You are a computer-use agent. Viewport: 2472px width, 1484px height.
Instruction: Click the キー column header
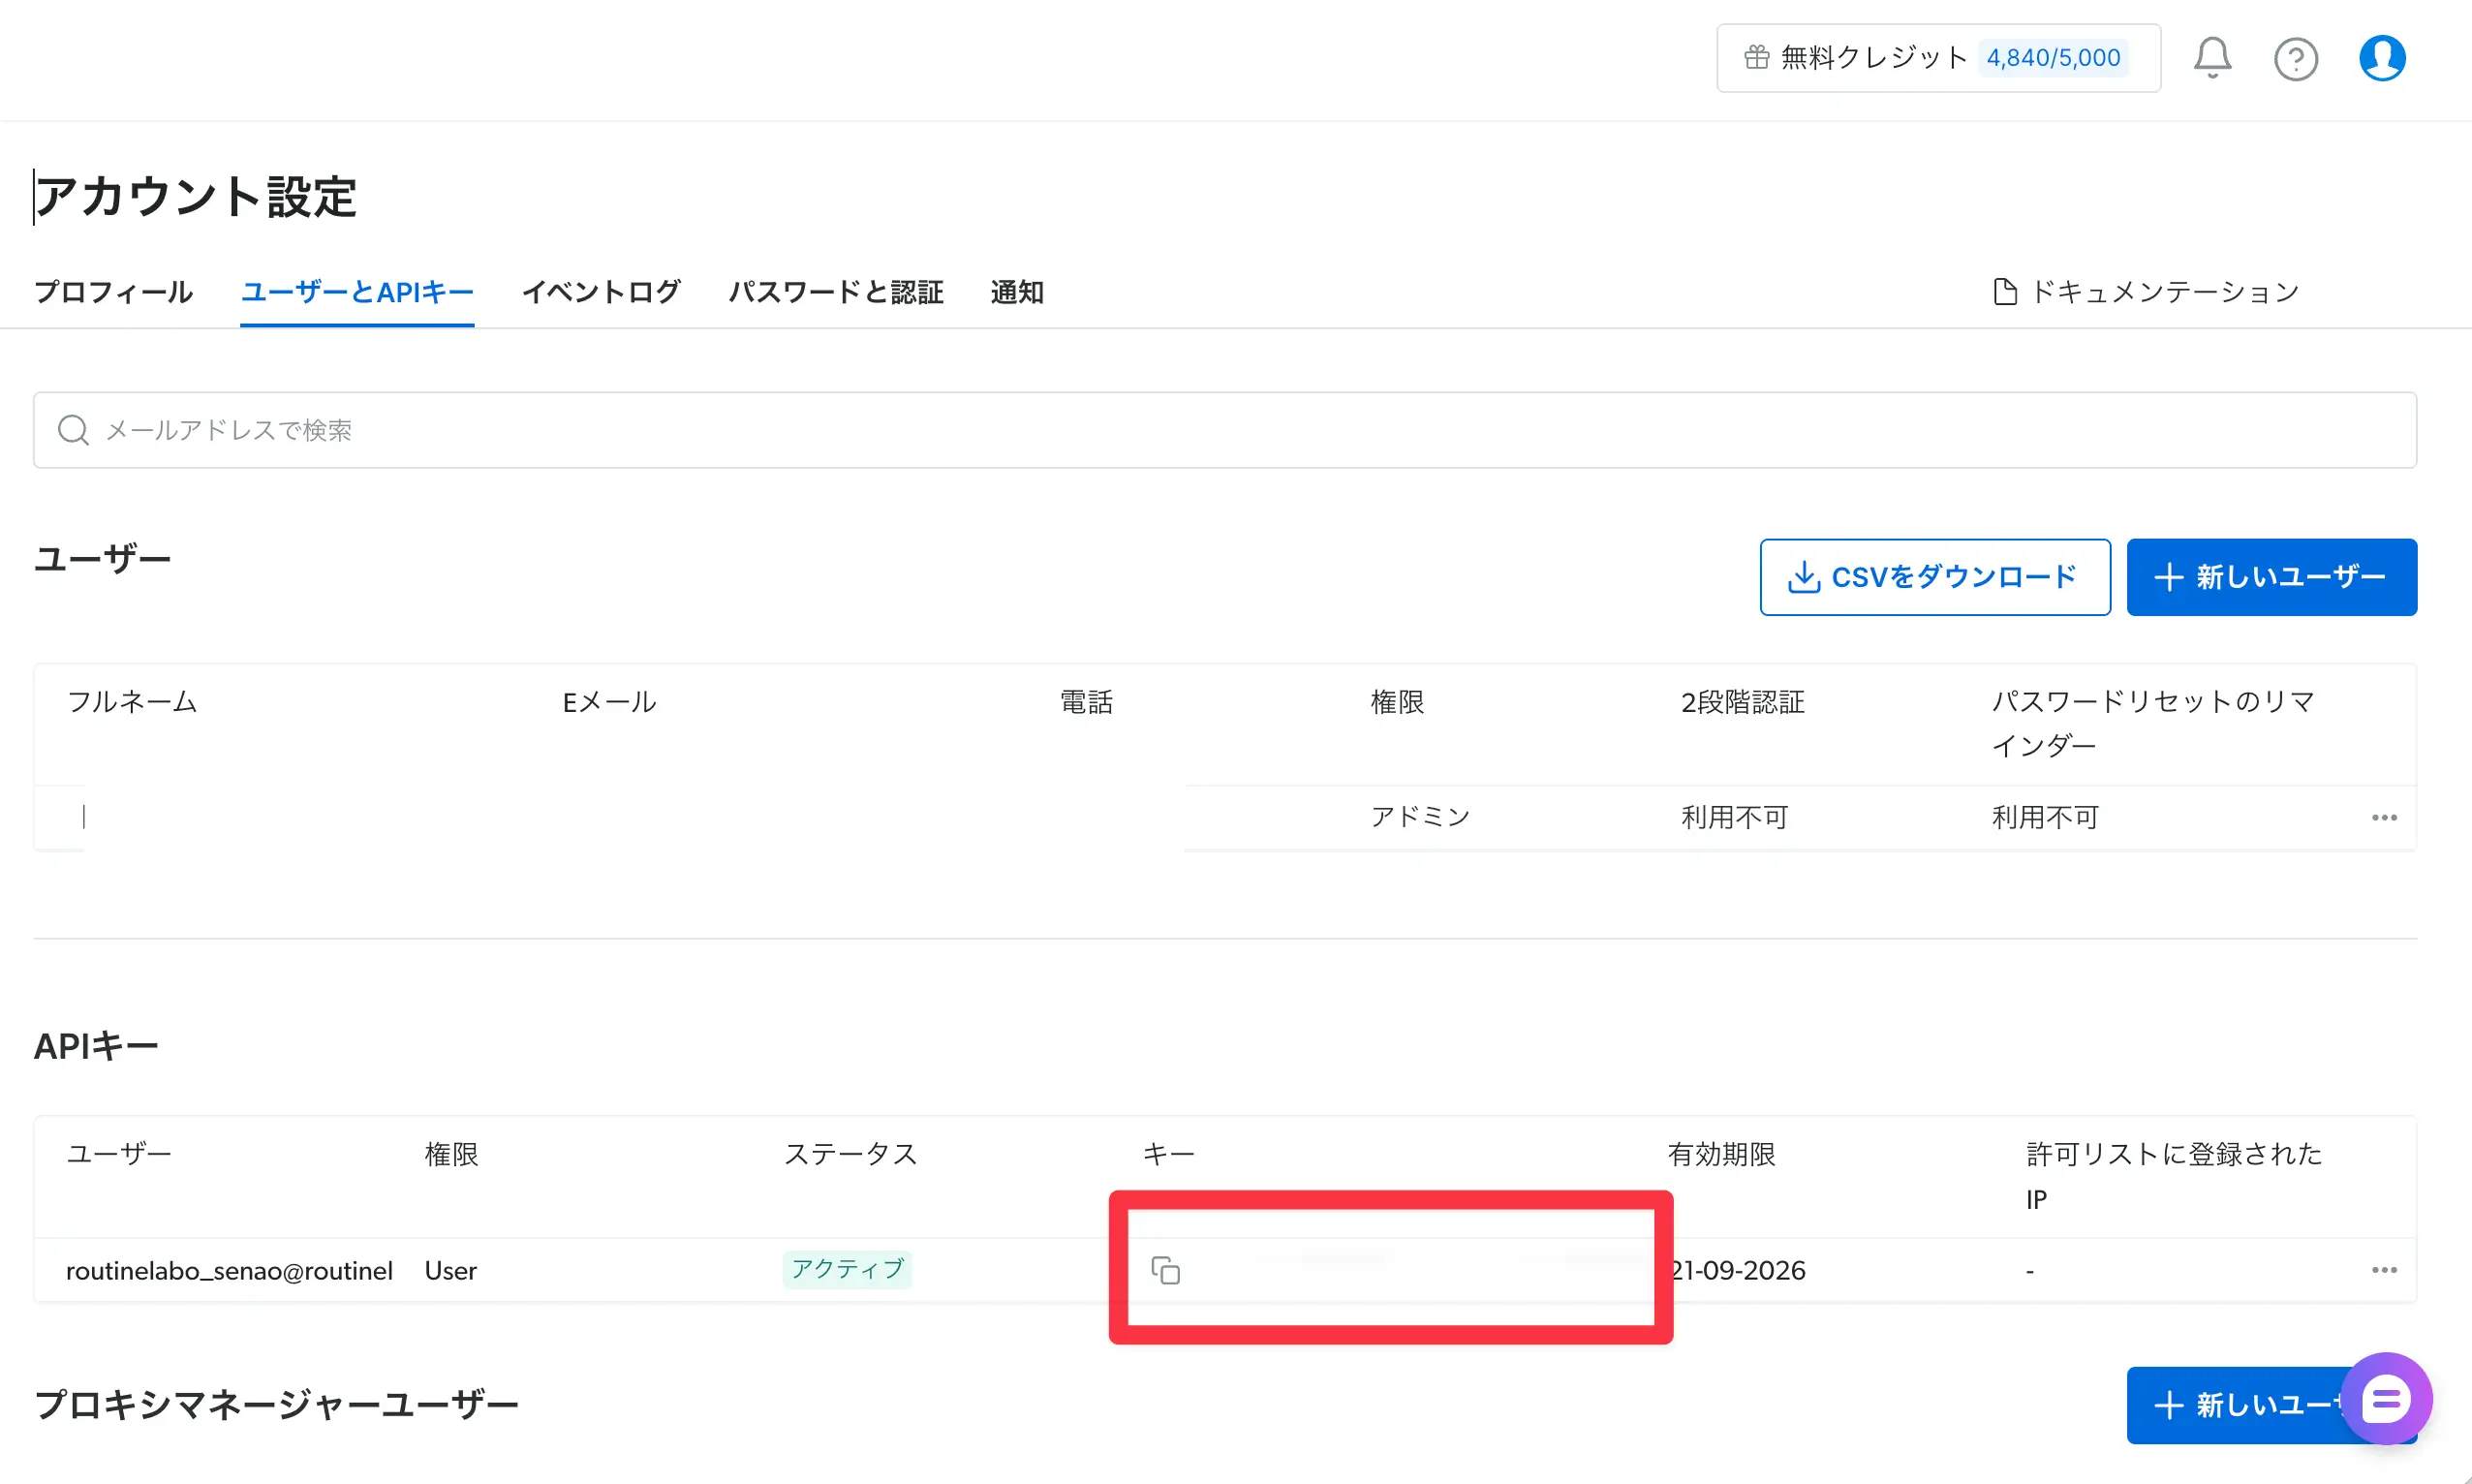tap(1168, 1154)
